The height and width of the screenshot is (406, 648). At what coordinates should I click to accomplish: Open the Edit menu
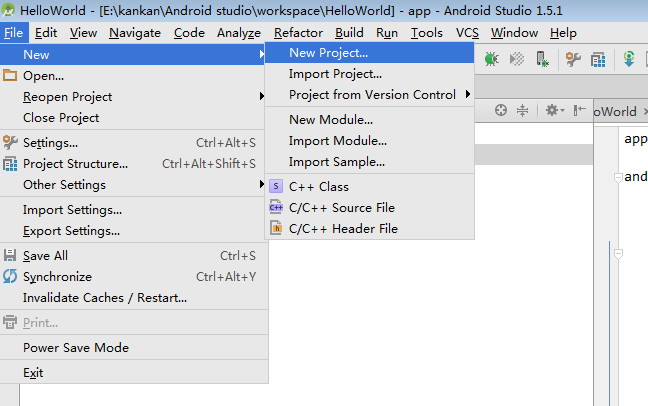click(x=46, y=33)
